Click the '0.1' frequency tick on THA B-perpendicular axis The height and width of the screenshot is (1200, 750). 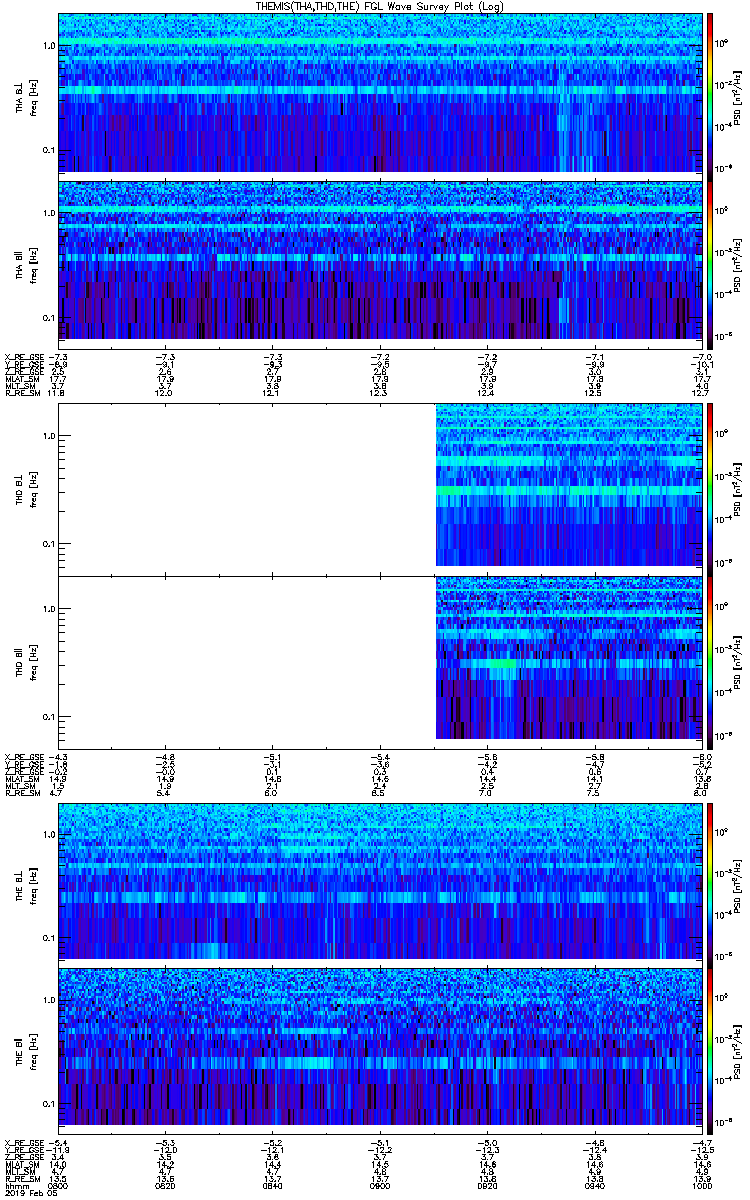pos(49,151)
